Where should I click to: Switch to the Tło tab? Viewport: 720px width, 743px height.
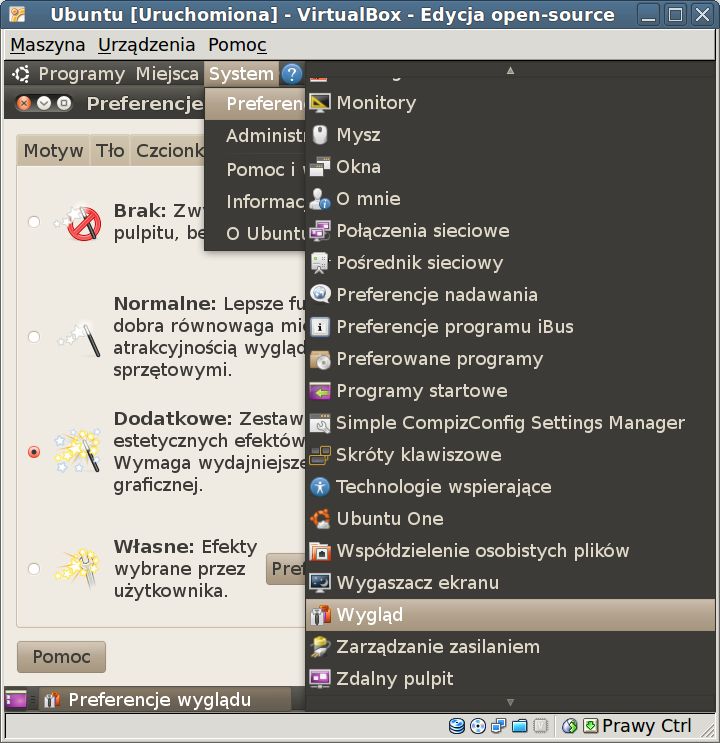(x=110, y=151)
